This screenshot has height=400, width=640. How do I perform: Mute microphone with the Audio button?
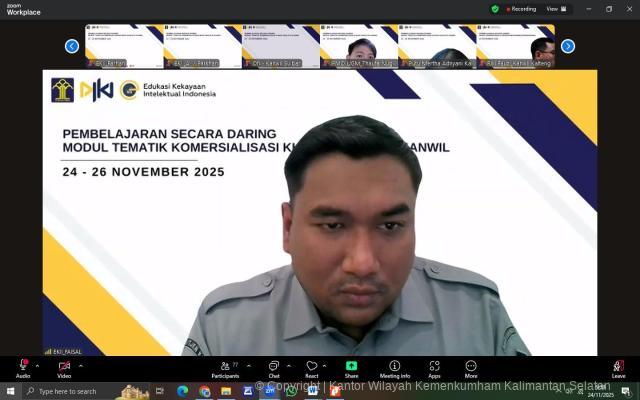coord(23,367)
